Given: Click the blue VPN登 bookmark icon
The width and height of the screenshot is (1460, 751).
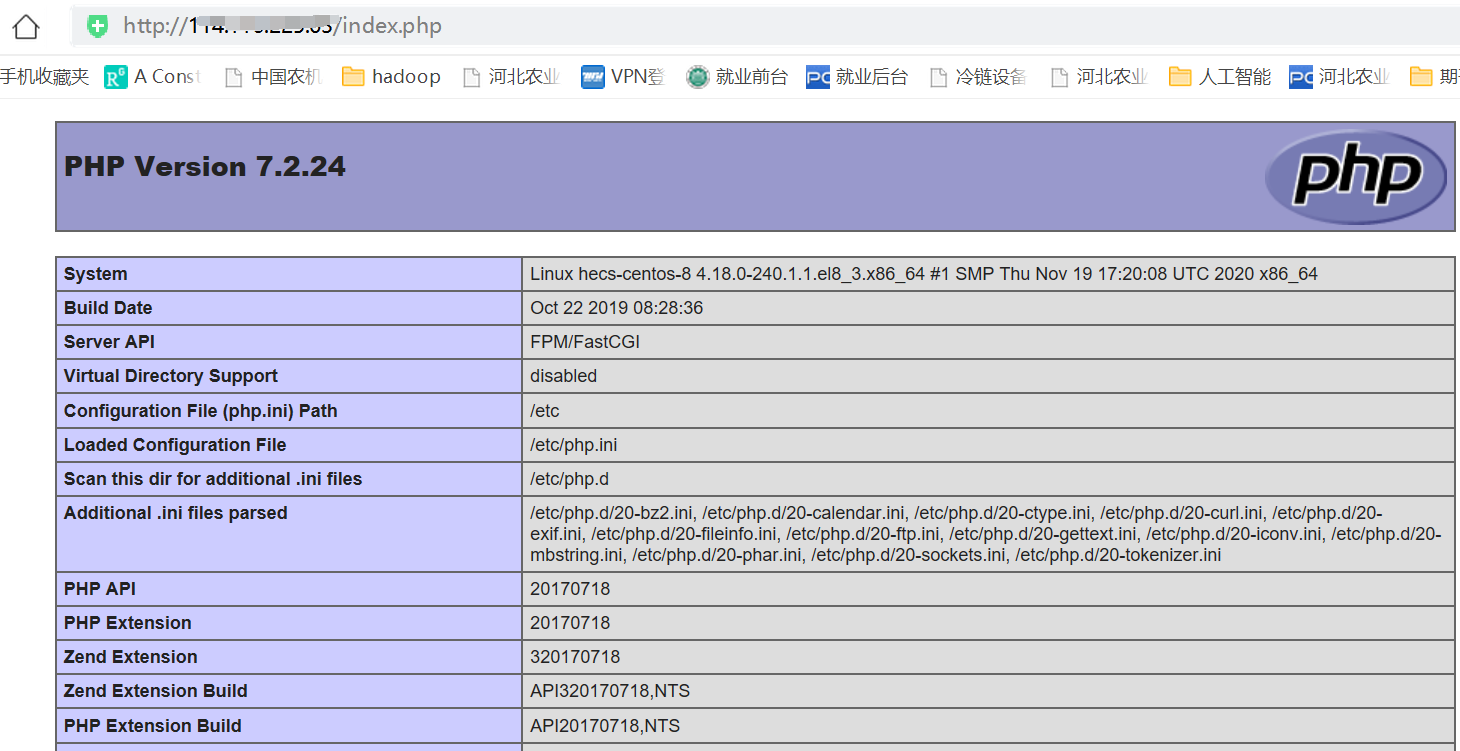Looking at the screenshot, I should click(592, 76).
